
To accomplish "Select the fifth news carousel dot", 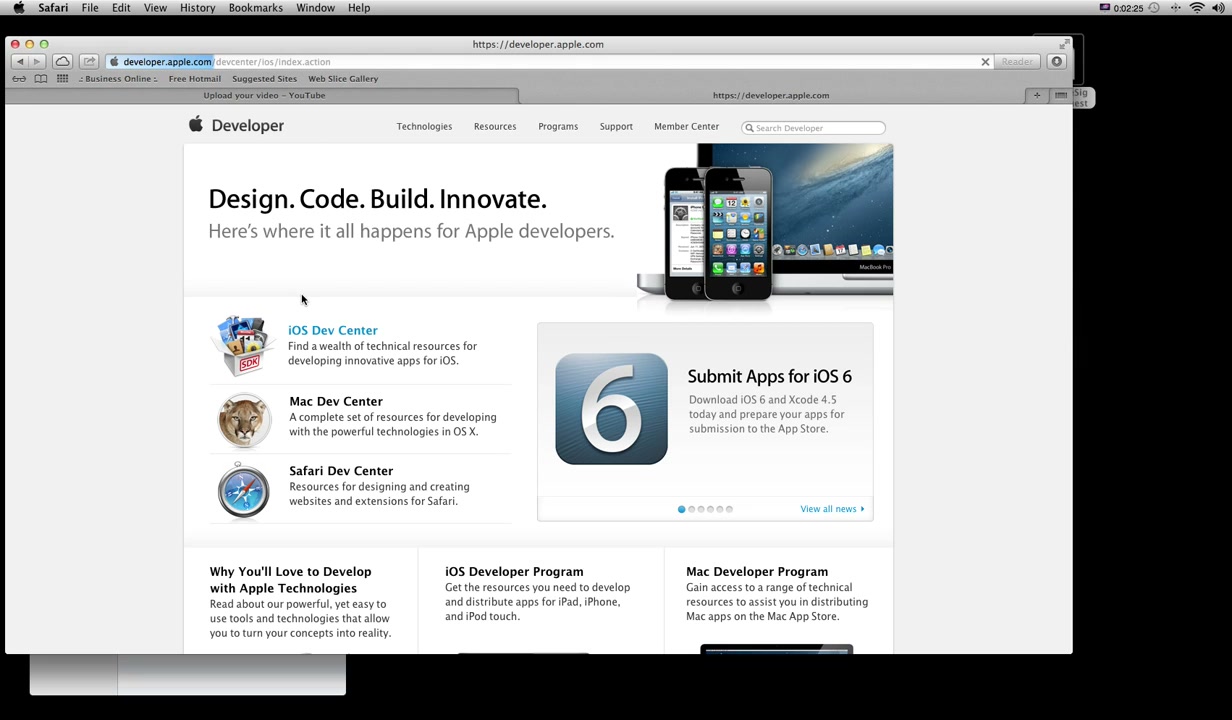I will pos(720,510).
